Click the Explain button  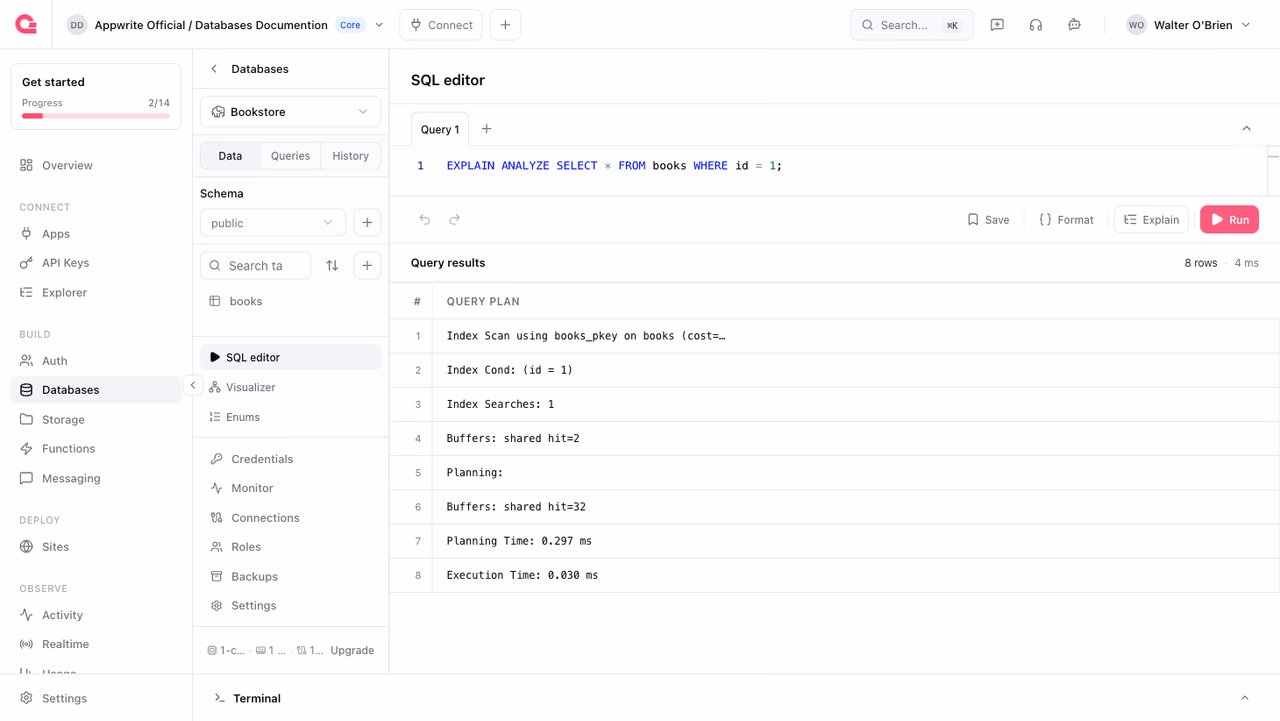tap(1151, 220)
